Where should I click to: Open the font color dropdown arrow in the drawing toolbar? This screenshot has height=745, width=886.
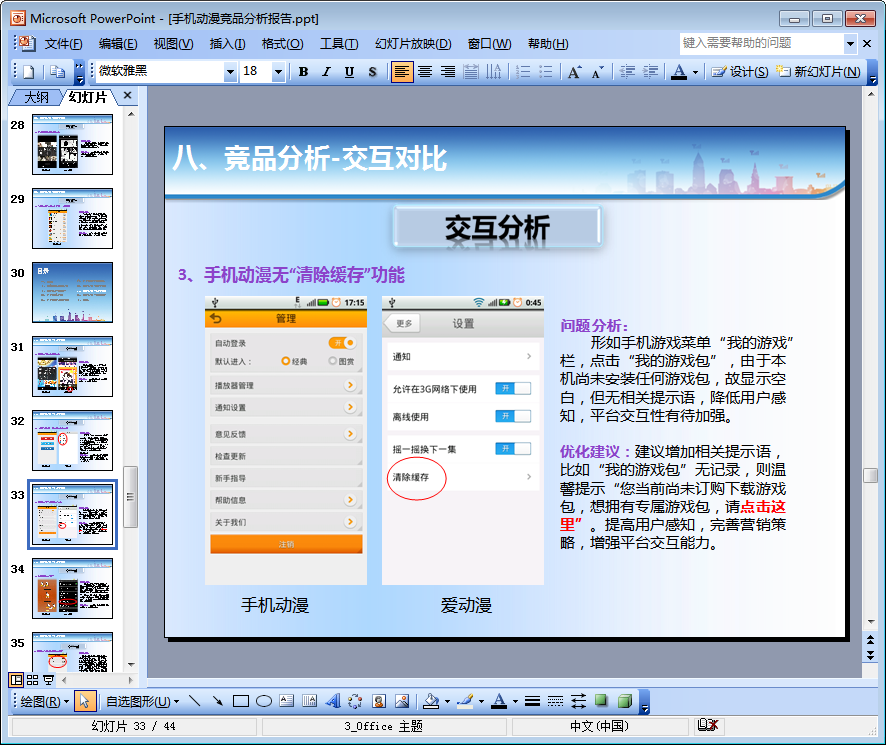(514, 701)
